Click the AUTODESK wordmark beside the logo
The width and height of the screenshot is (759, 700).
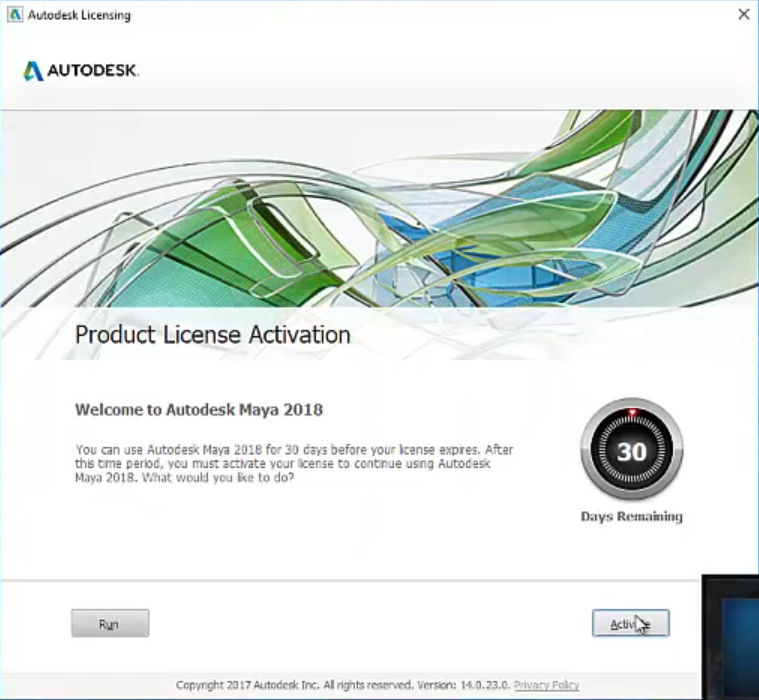[94, 71]
